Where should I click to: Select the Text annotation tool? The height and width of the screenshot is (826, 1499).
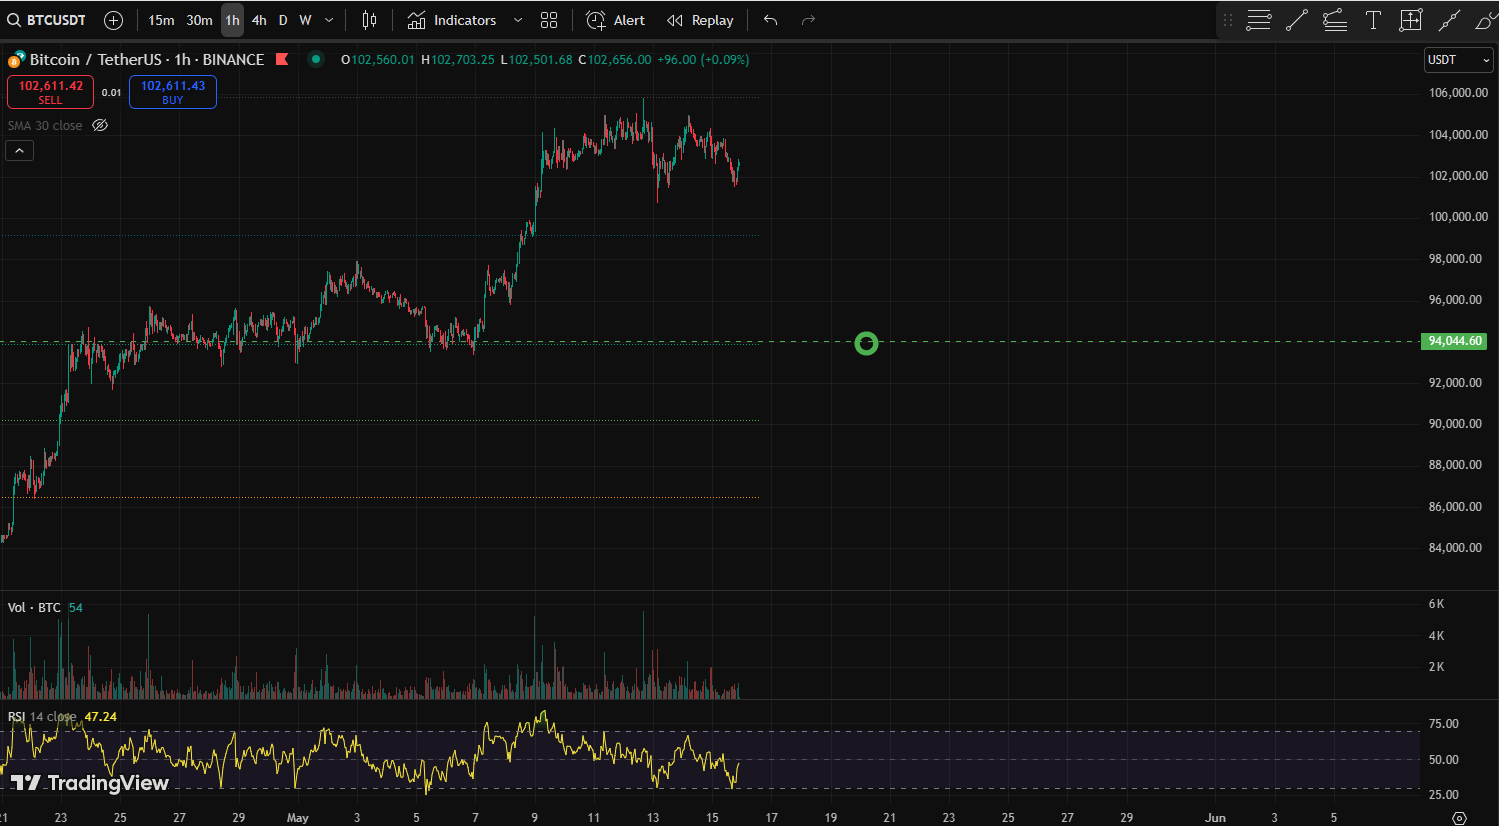[1373, 20]
